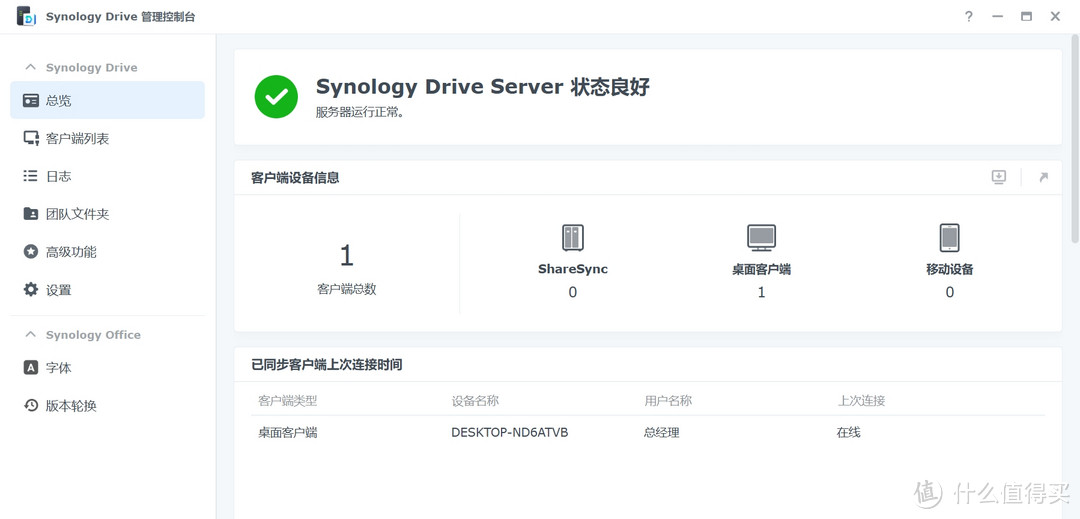Image resolution: width=1080 pixels, height=519 pixels.
Task: Open the client info panel arrow icon
Action: [x=1043, y=177]
